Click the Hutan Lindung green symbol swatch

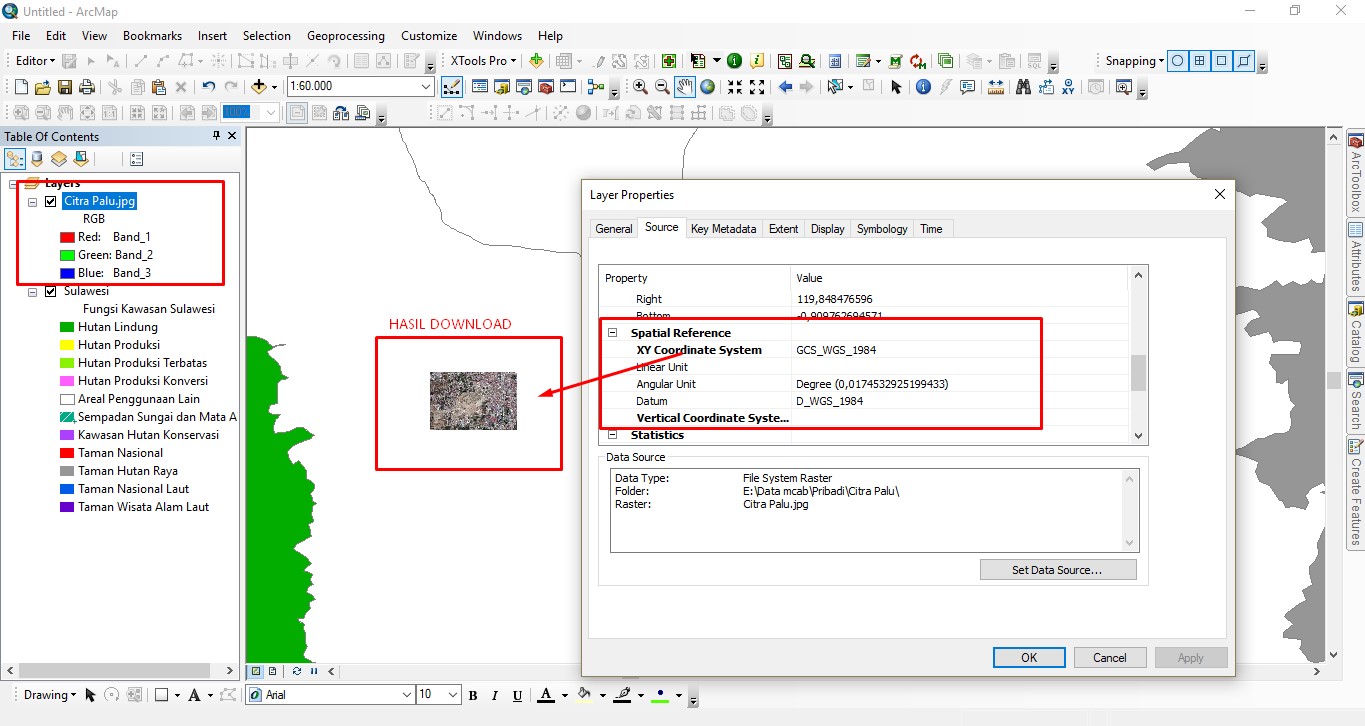67,327
